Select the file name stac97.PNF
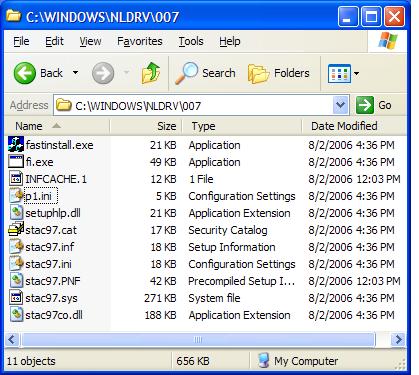Viewport: 419px width, 375px height. (x=53, y=281)
